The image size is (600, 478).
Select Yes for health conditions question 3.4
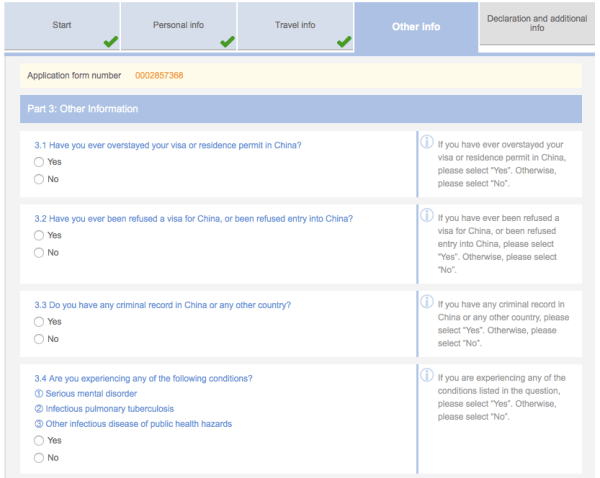click(x=39, y=440)
